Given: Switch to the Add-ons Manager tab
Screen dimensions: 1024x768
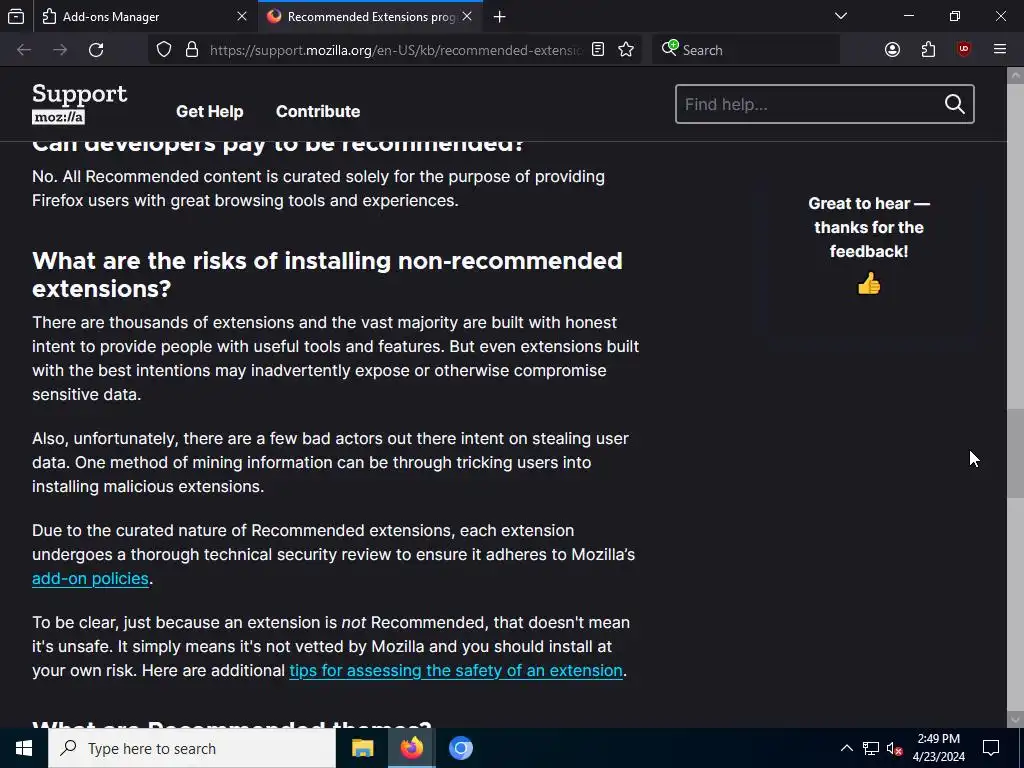Looking at the screenshot, I should point(144,16).
